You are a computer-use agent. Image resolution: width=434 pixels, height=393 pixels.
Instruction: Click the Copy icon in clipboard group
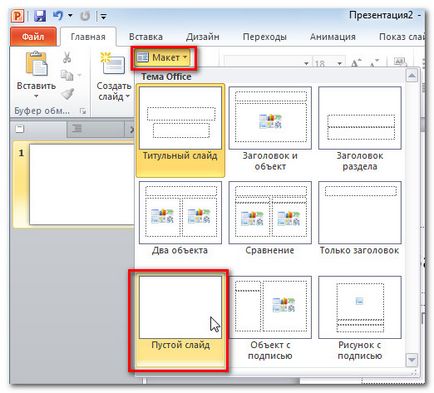67,75
